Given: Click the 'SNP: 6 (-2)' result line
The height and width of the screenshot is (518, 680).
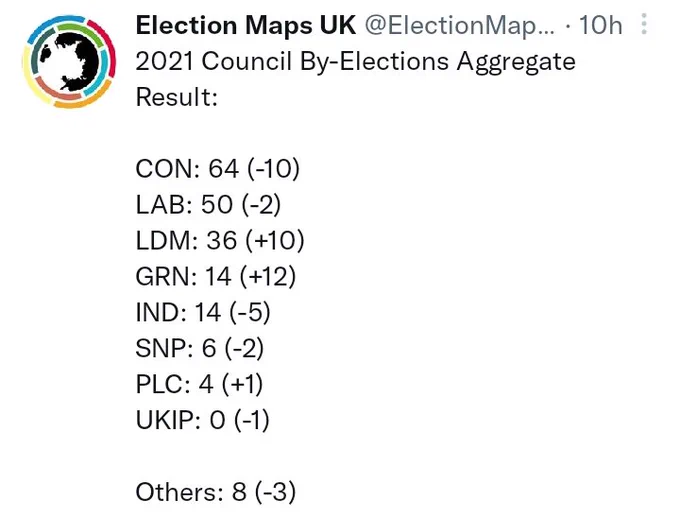Looking at the screenshot, I should coord(199,348).
